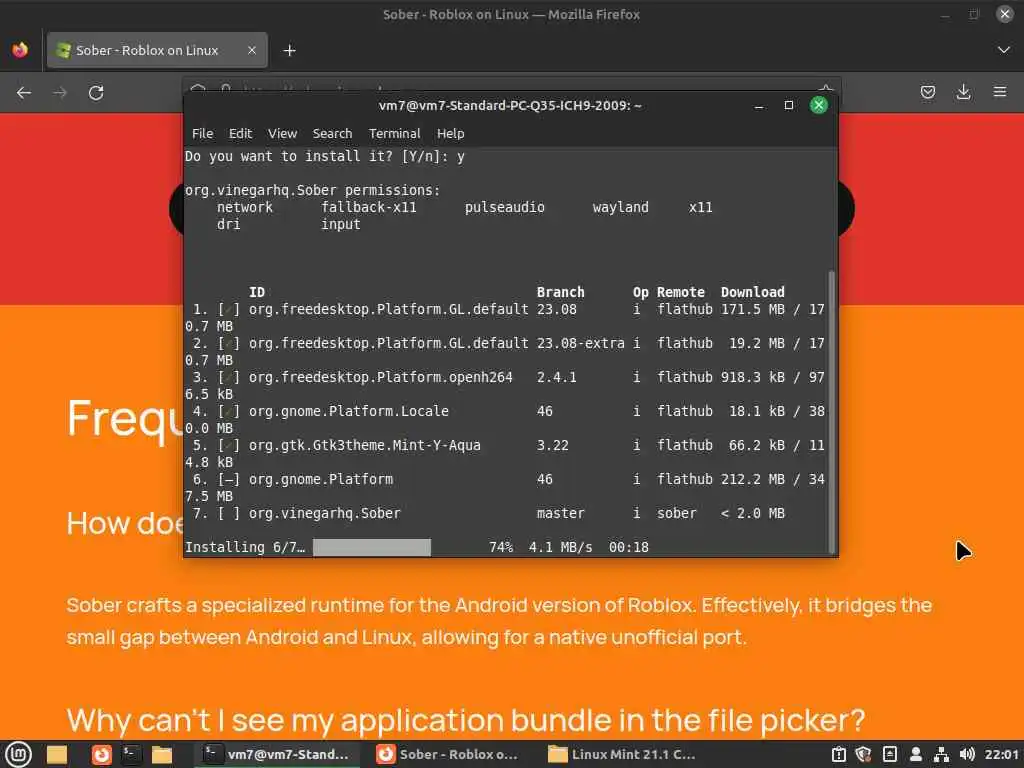
Task: Open the notes tray icon
Action: pos(889,754)
